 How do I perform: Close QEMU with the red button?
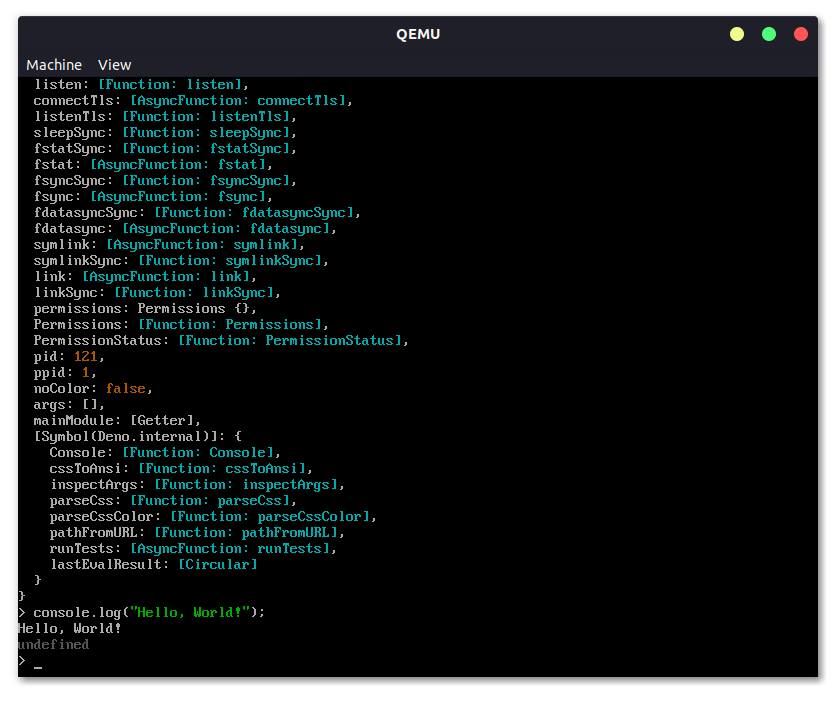pyautogui.click(x=801, y=34)
